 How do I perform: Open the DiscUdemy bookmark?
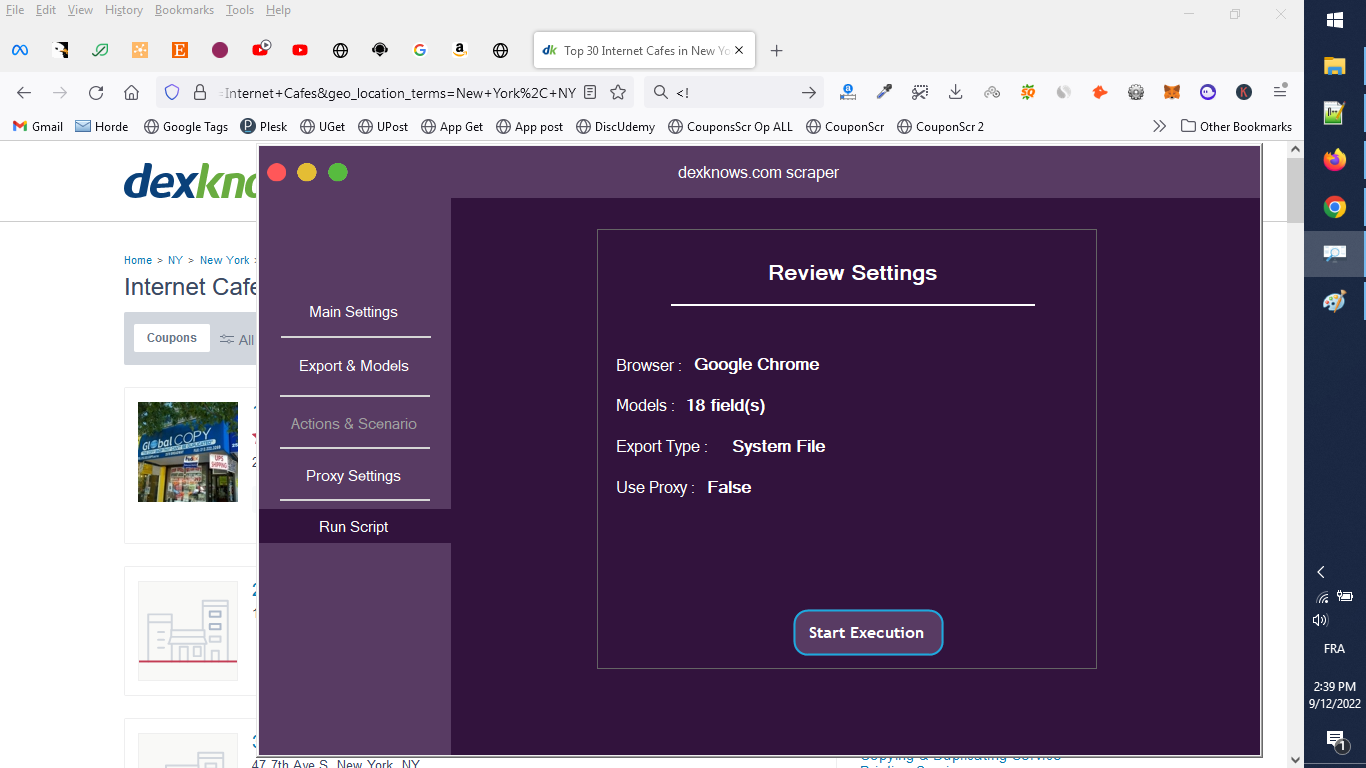coord(616,127)
